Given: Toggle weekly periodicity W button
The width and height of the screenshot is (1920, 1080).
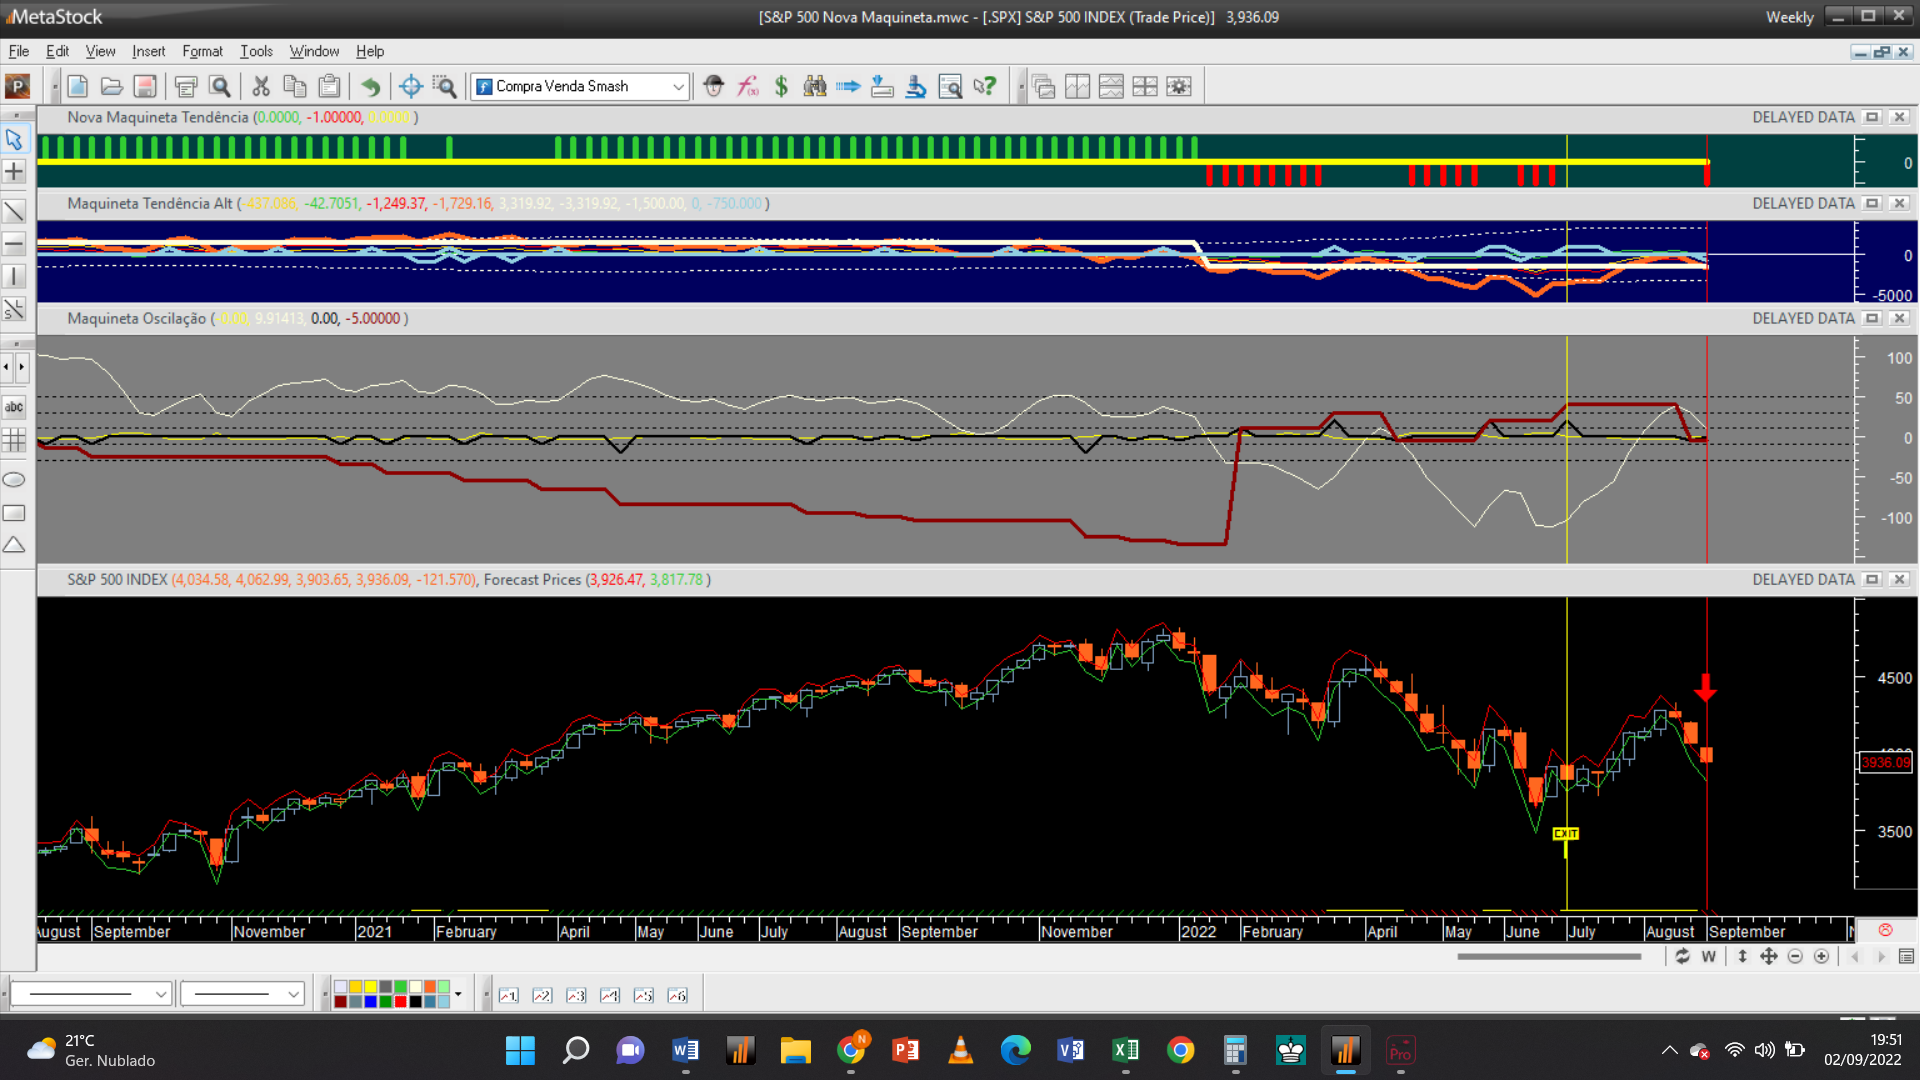Looking at the screenshot, I should 1709,957.
